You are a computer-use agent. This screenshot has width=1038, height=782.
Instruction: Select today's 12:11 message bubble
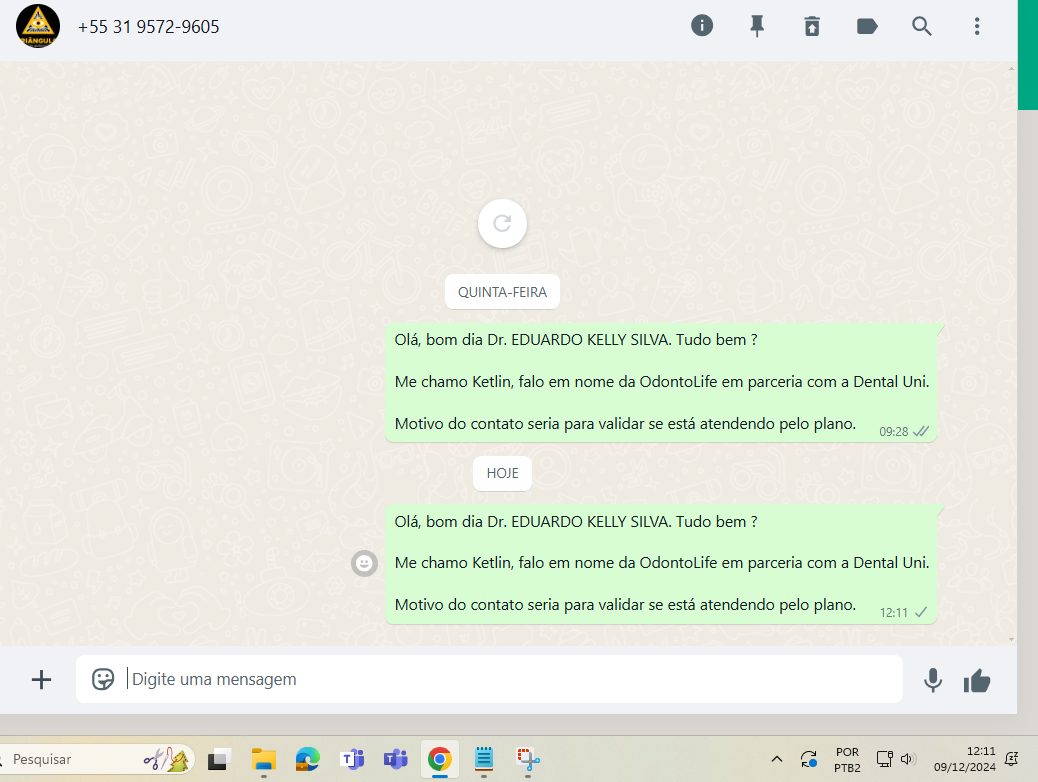click(x=661, y=564)
